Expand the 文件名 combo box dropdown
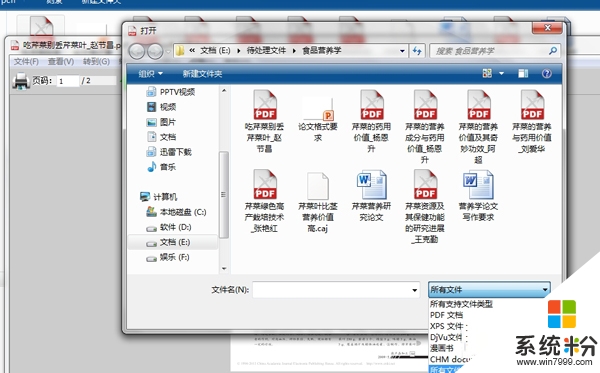Viewport: 600px width, 373px height. click(414, 290)
